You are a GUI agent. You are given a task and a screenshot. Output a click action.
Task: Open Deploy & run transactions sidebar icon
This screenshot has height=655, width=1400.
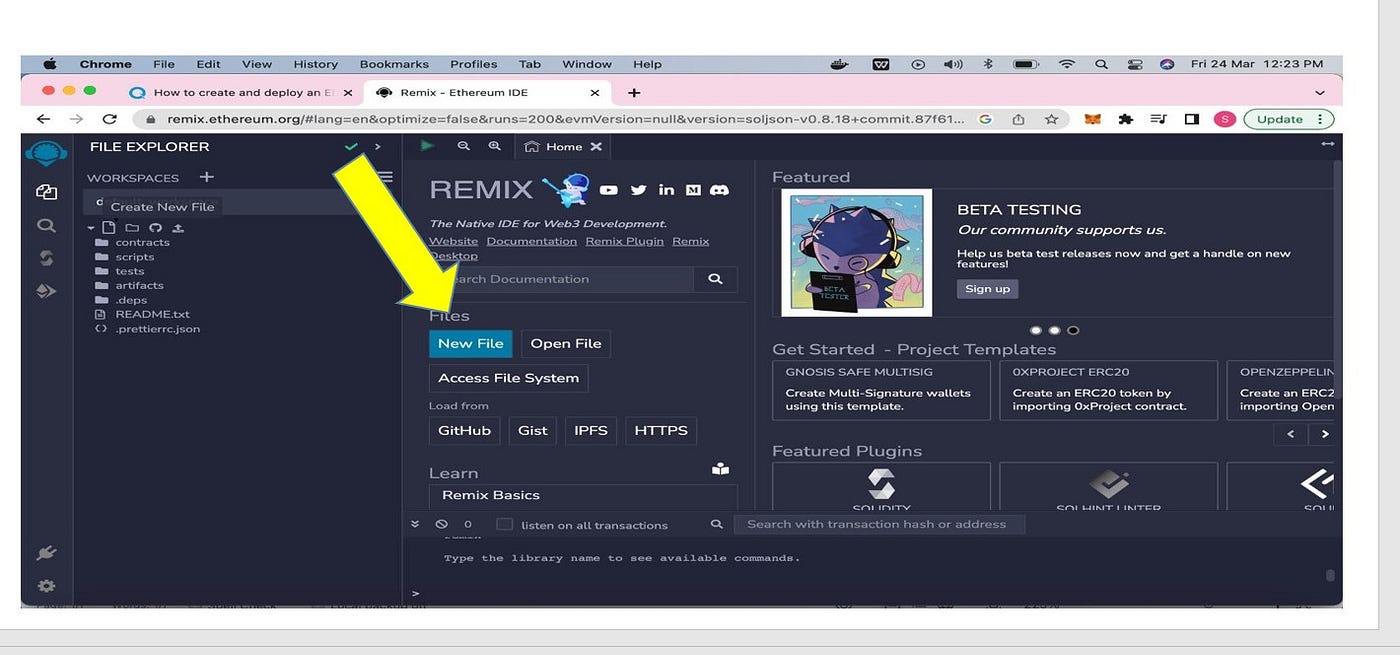pos(46,291)
